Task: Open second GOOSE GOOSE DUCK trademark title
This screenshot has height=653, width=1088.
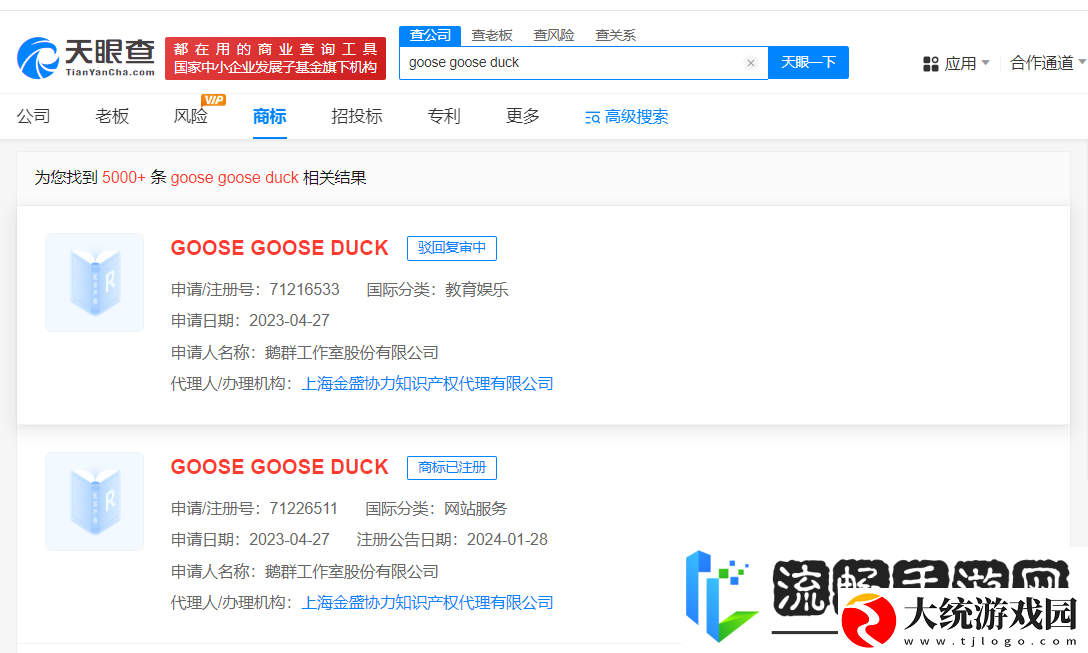Action: click(x=280, y=467)
